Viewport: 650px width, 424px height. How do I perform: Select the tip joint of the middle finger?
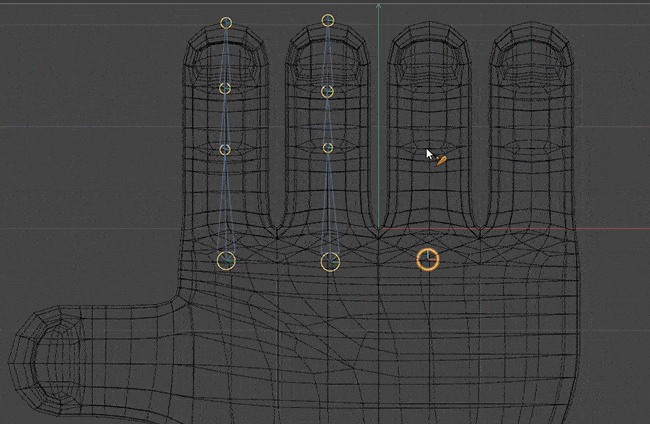click(328, 20)
